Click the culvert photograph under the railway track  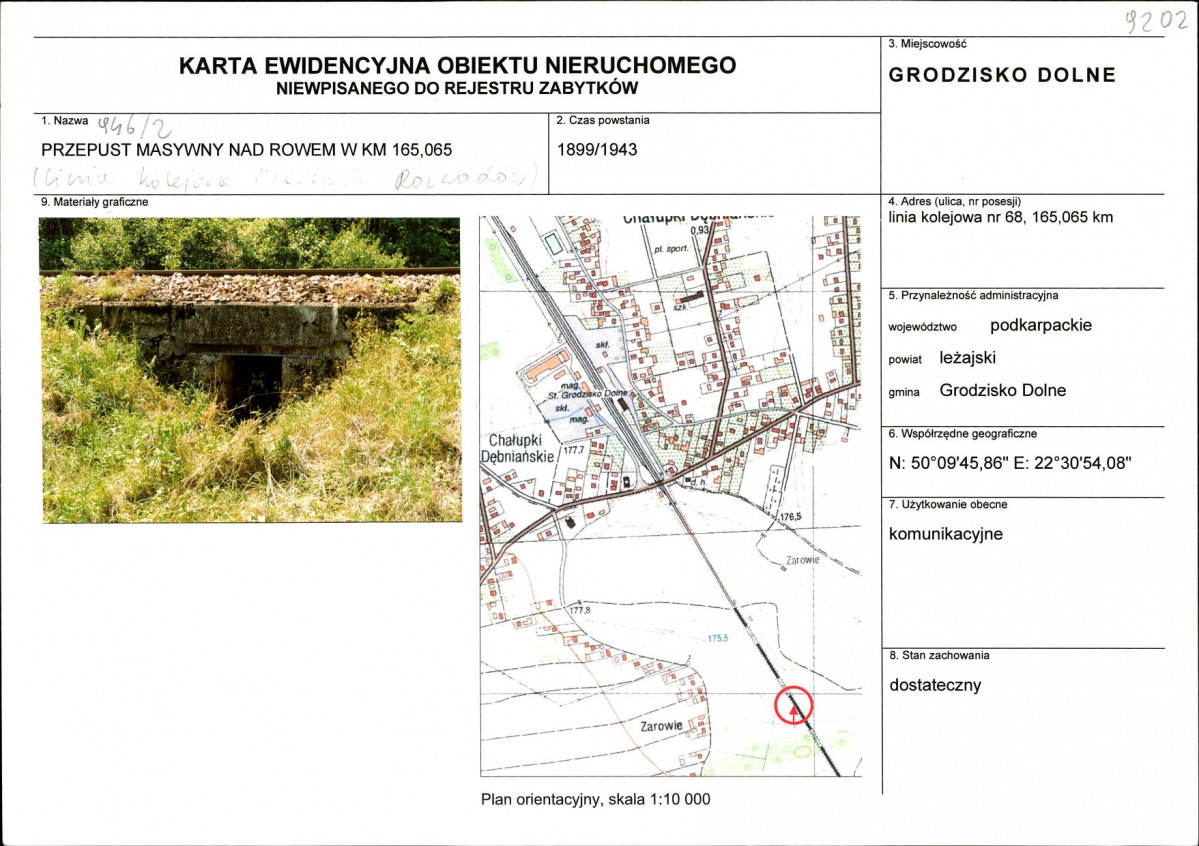[x=251, y=370]
